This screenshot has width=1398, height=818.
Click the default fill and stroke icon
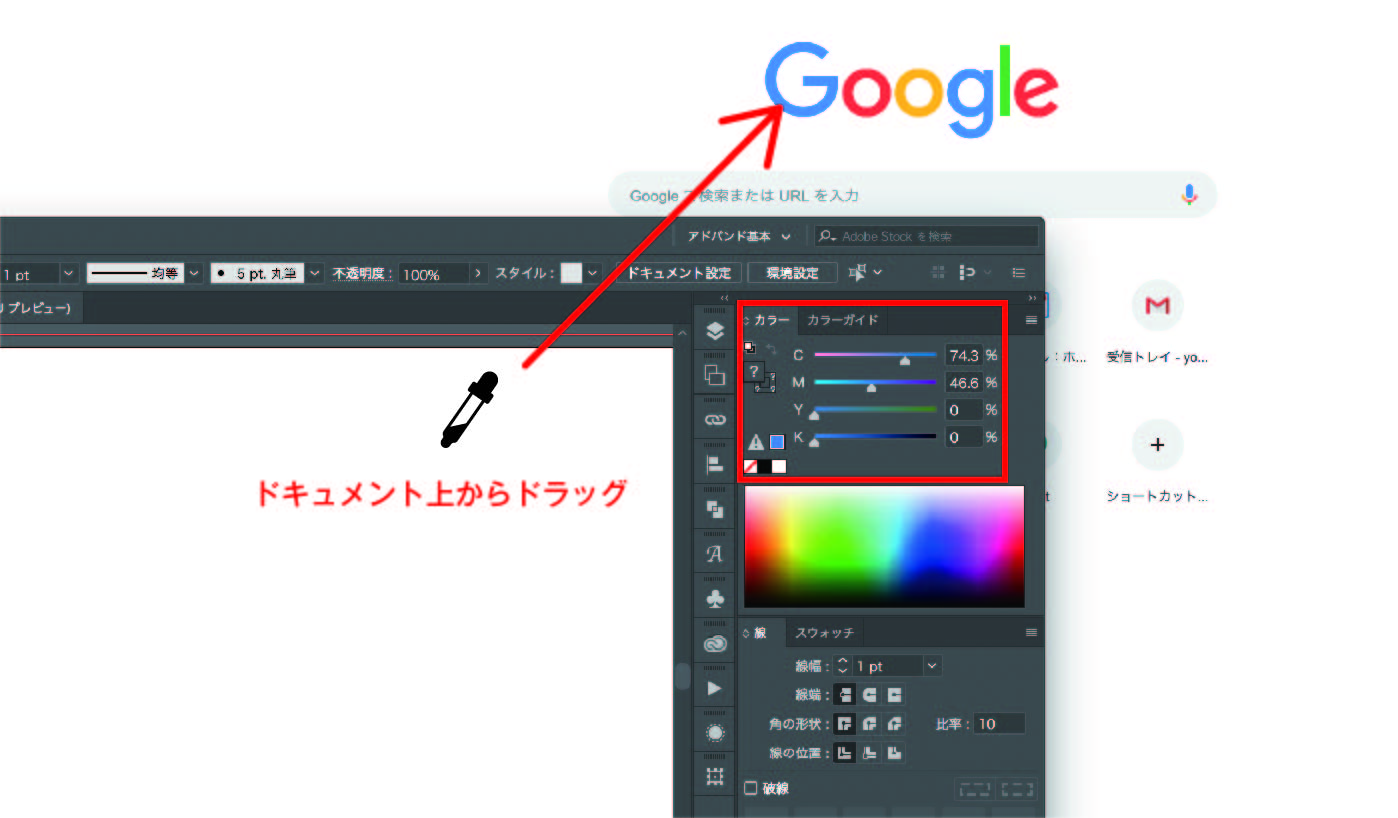750,348
